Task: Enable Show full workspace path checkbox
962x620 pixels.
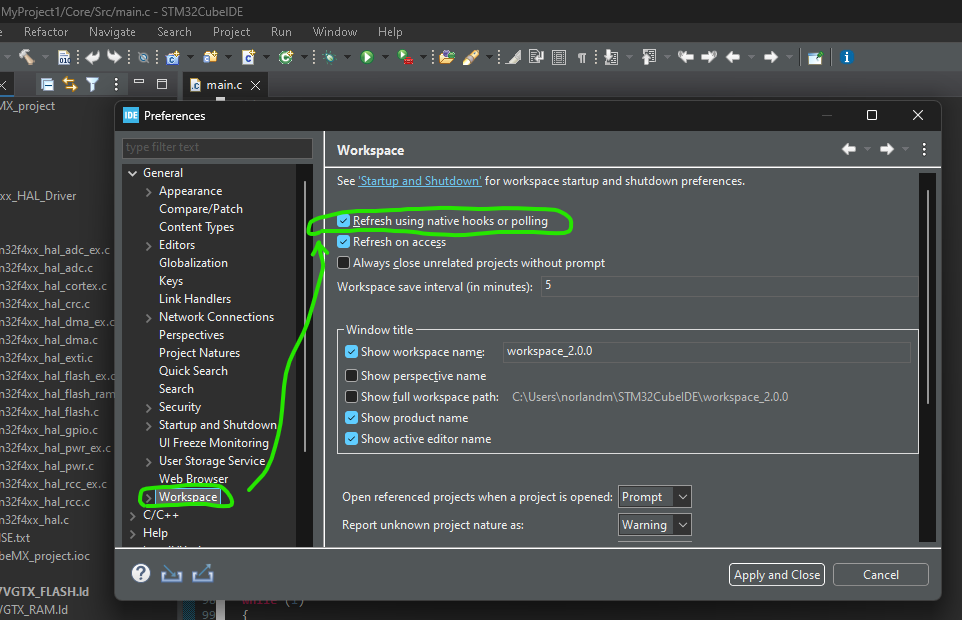Action: point(352,396)
